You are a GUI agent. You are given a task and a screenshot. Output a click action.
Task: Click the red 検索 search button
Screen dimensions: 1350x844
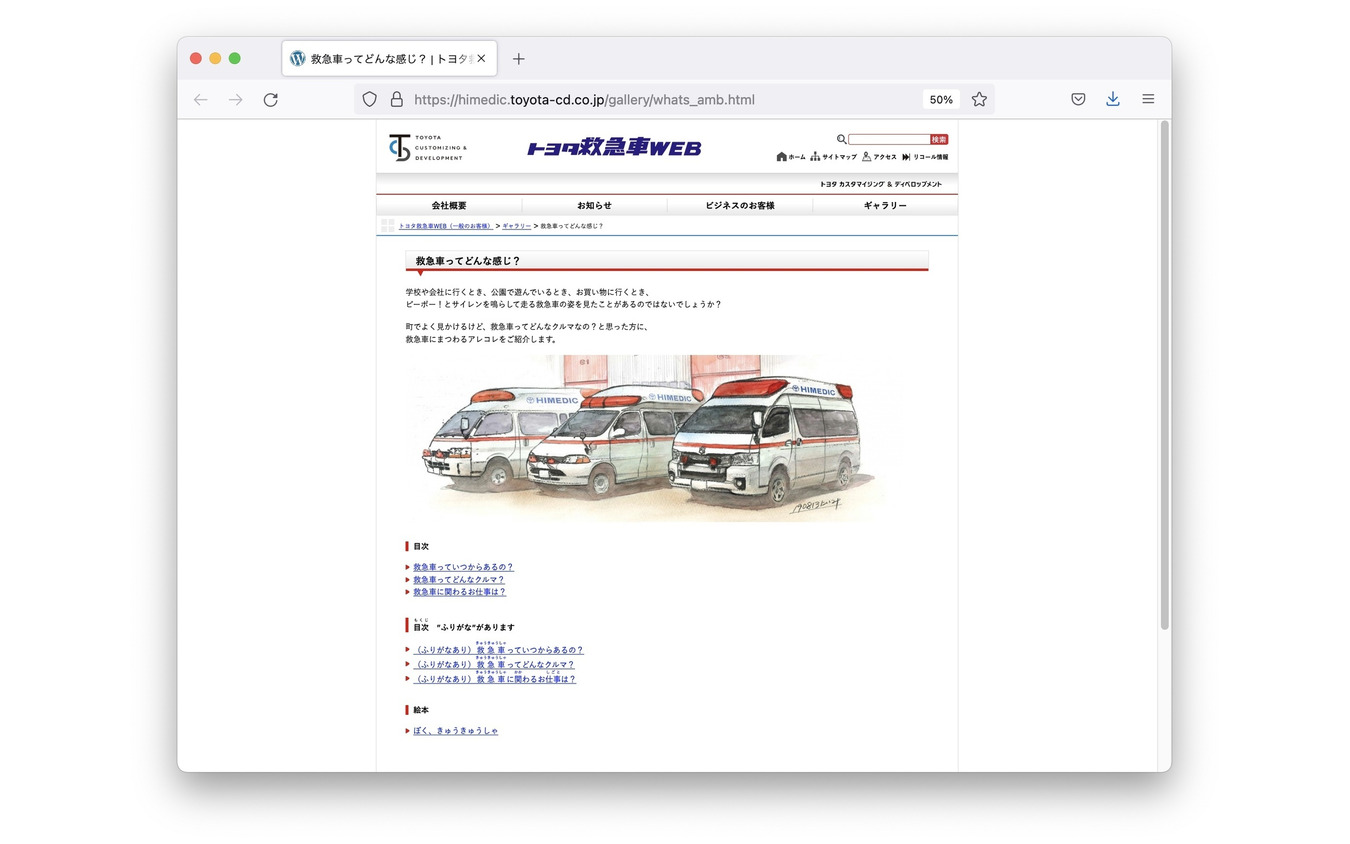(939, 140)
